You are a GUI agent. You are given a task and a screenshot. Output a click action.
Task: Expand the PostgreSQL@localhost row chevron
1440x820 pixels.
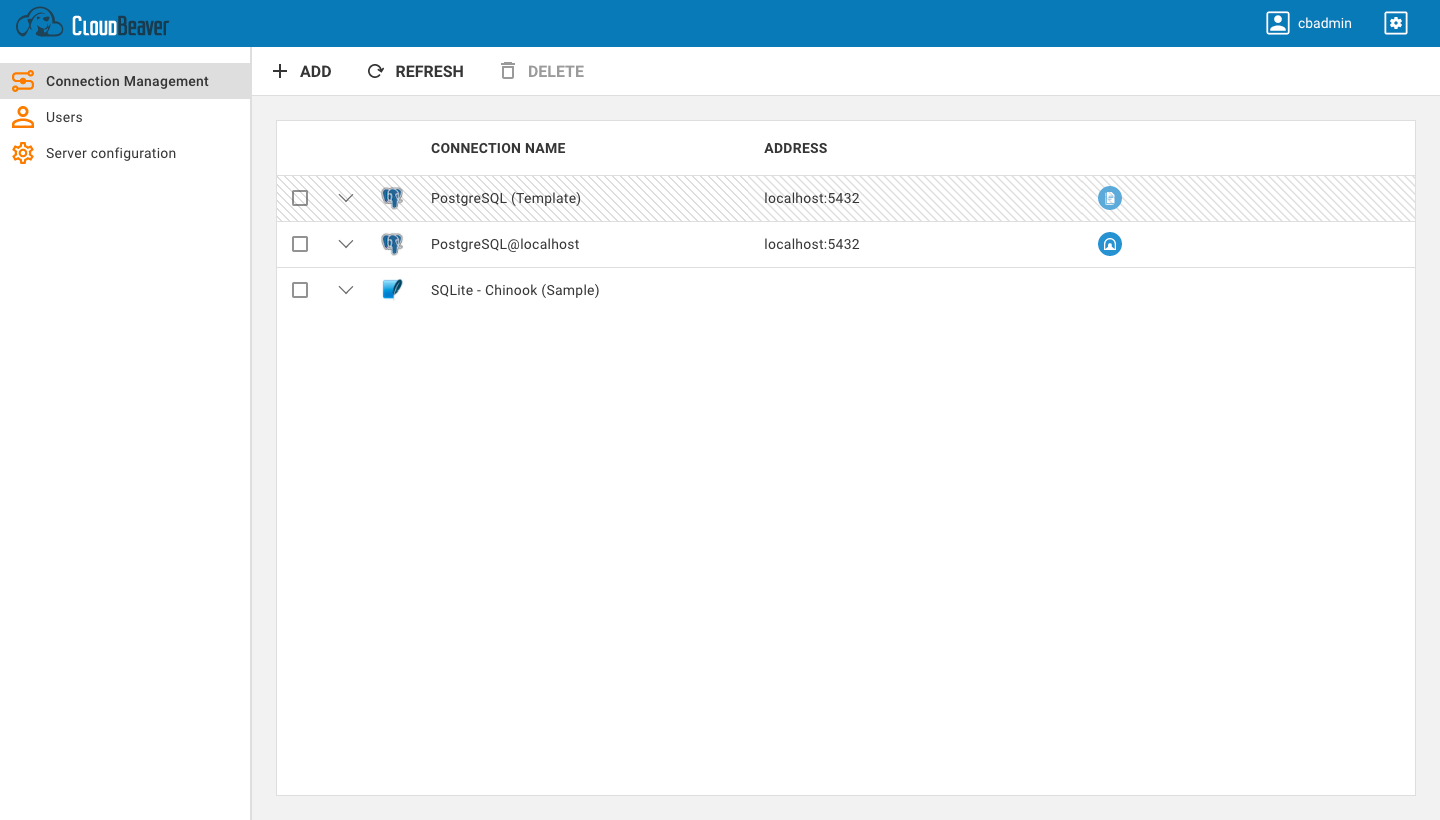[x=346, y=244]
